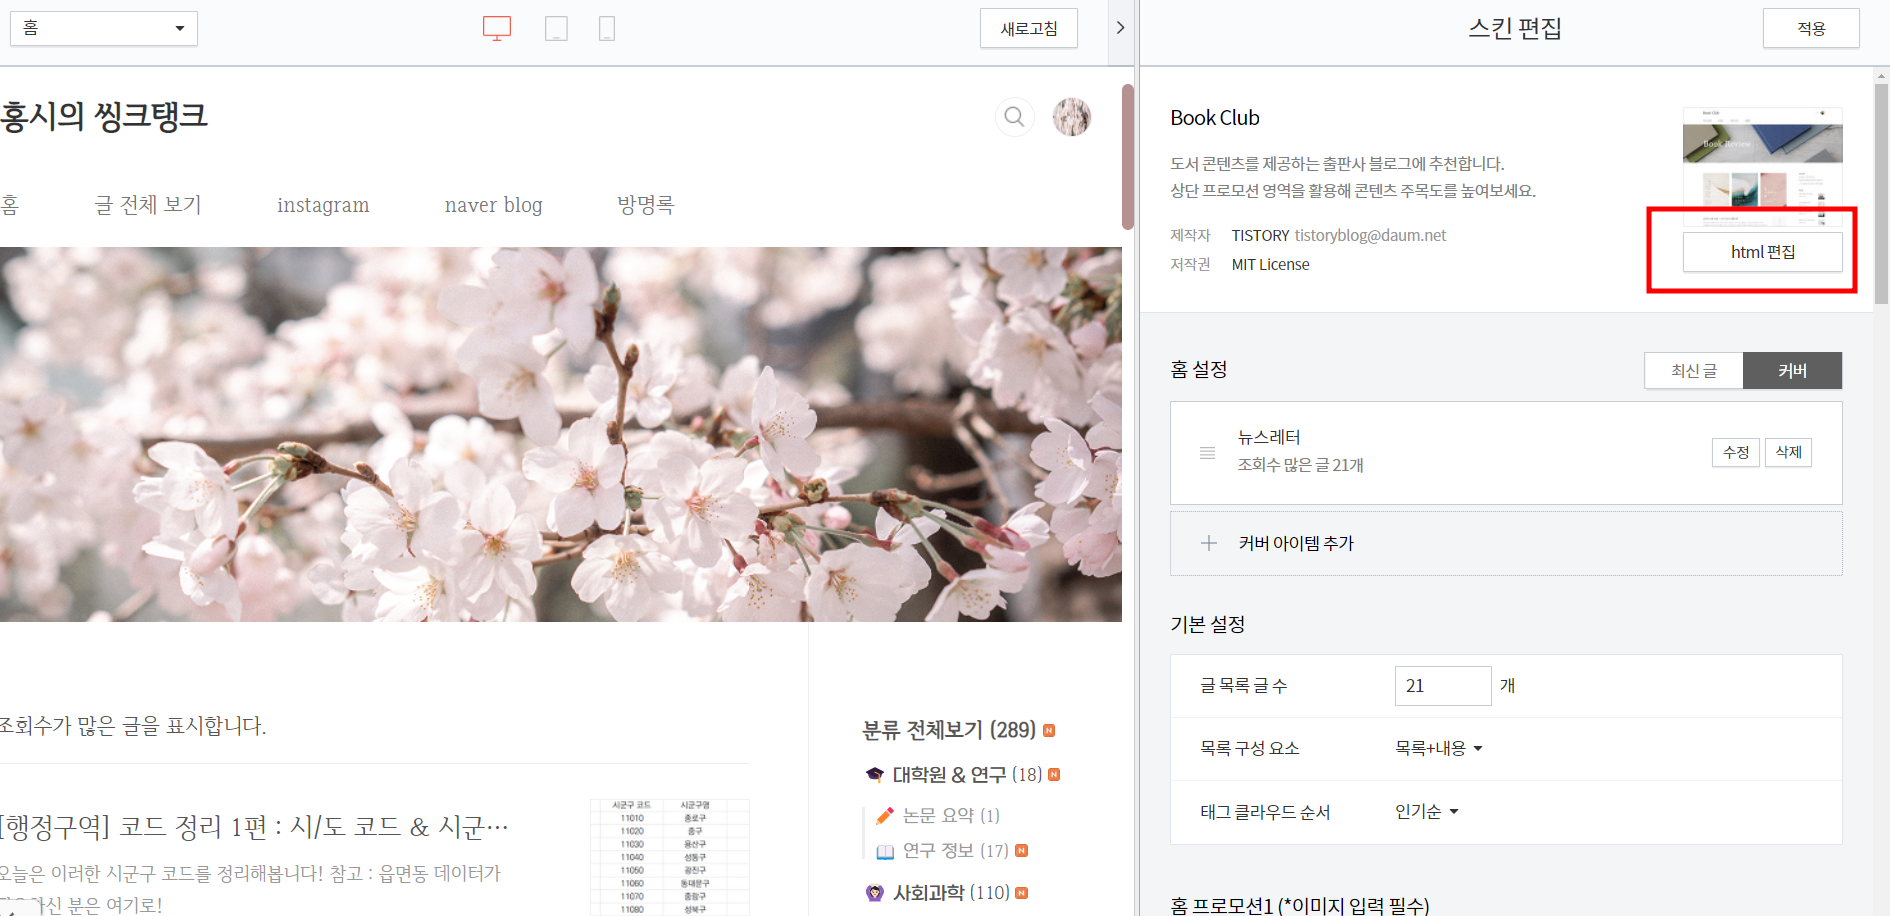
Task: Click new badge beside 사회과학
Action: point(1022,893)
